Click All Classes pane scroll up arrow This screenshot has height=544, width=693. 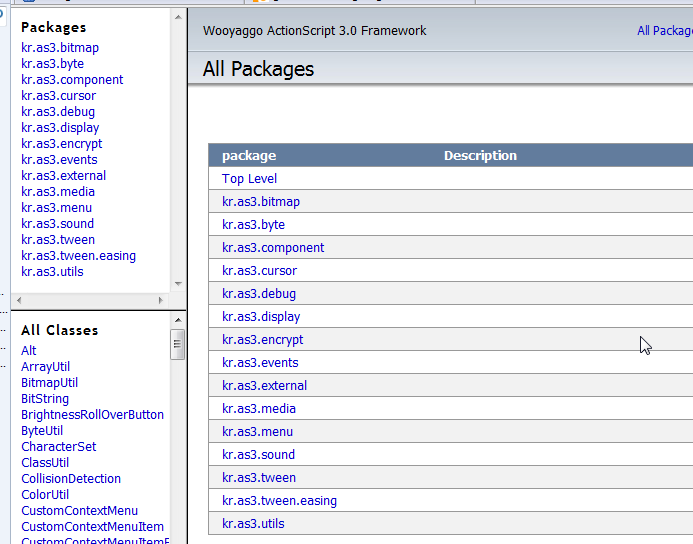pos(178,320)
